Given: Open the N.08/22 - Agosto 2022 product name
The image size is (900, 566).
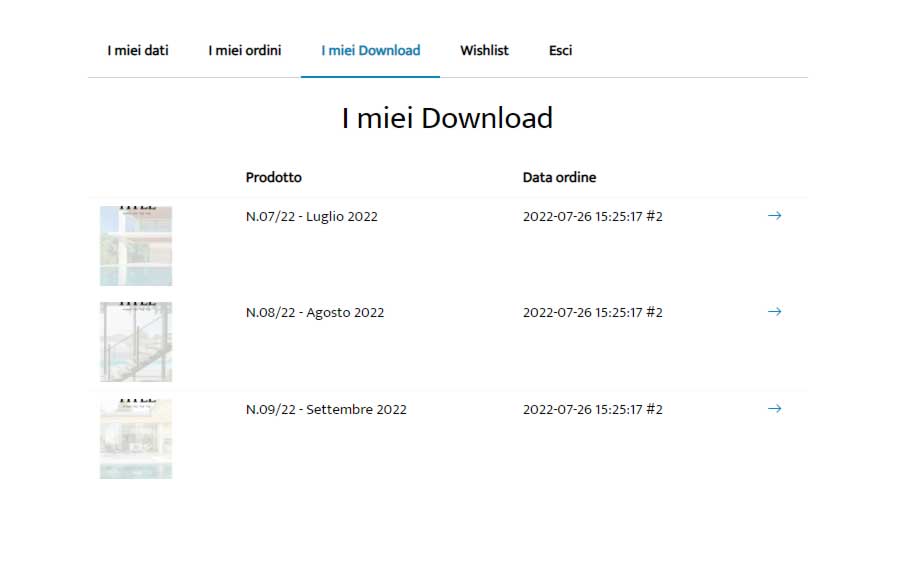Looking at the screenshot, I should (315, 313).
